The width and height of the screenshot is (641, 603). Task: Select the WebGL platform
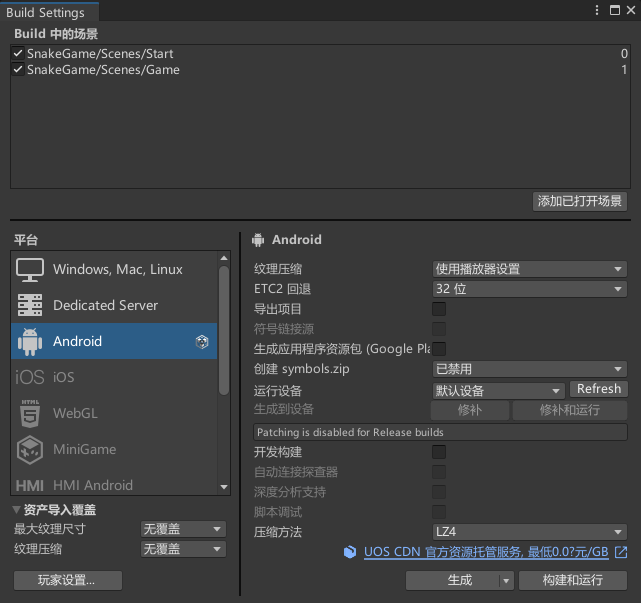[114, 413]
